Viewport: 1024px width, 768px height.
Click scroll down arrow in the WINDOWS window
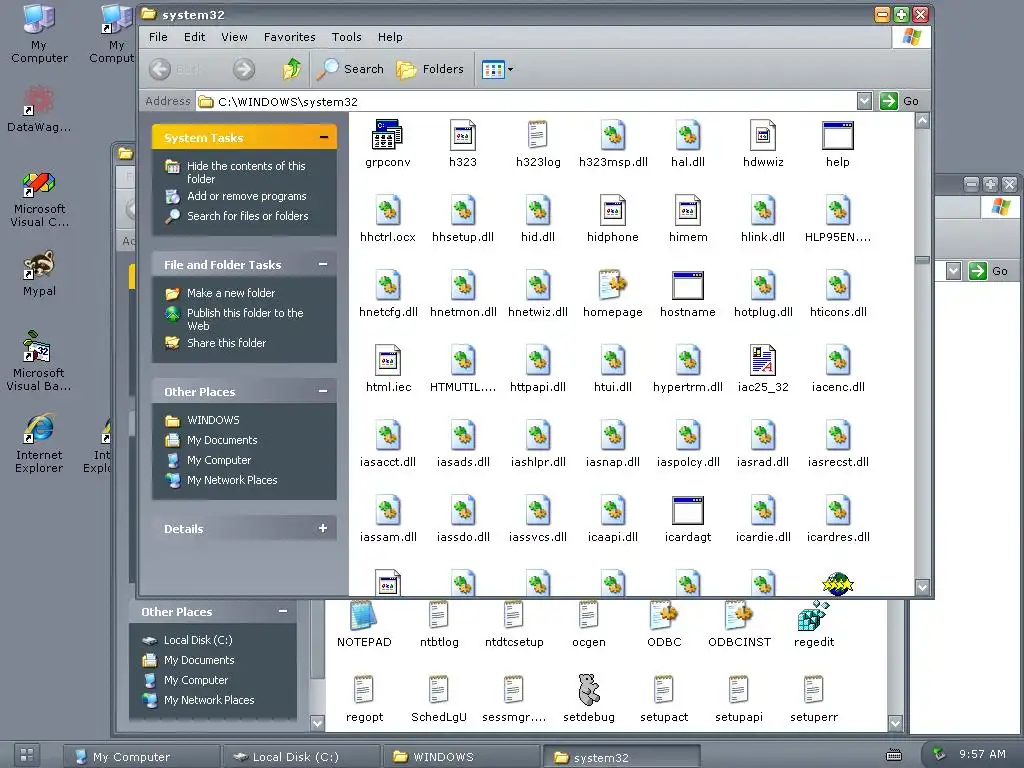(895, 723)
